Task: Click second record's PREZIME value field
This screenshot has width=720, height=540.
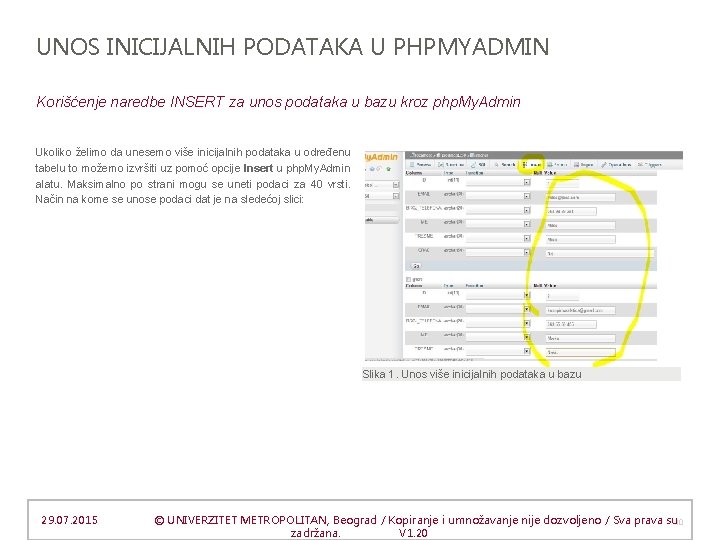Action: (x=580, y=352)
